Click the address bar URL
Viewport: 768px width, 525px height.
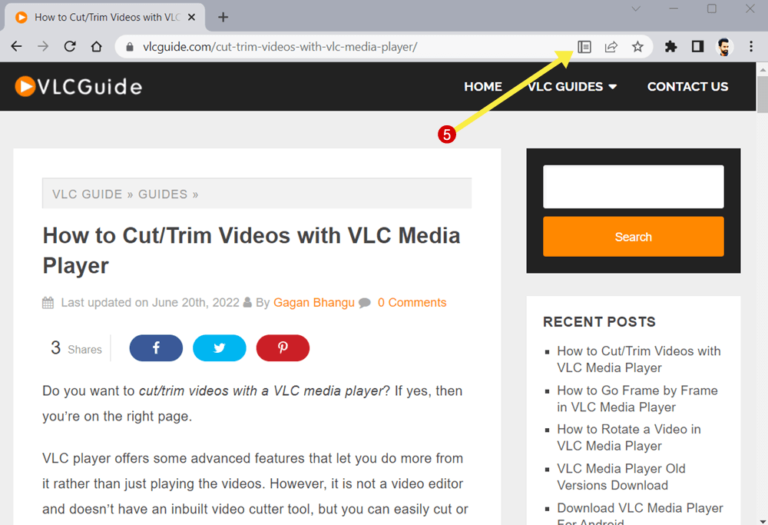pyautogui.click(x=280, y=47)
